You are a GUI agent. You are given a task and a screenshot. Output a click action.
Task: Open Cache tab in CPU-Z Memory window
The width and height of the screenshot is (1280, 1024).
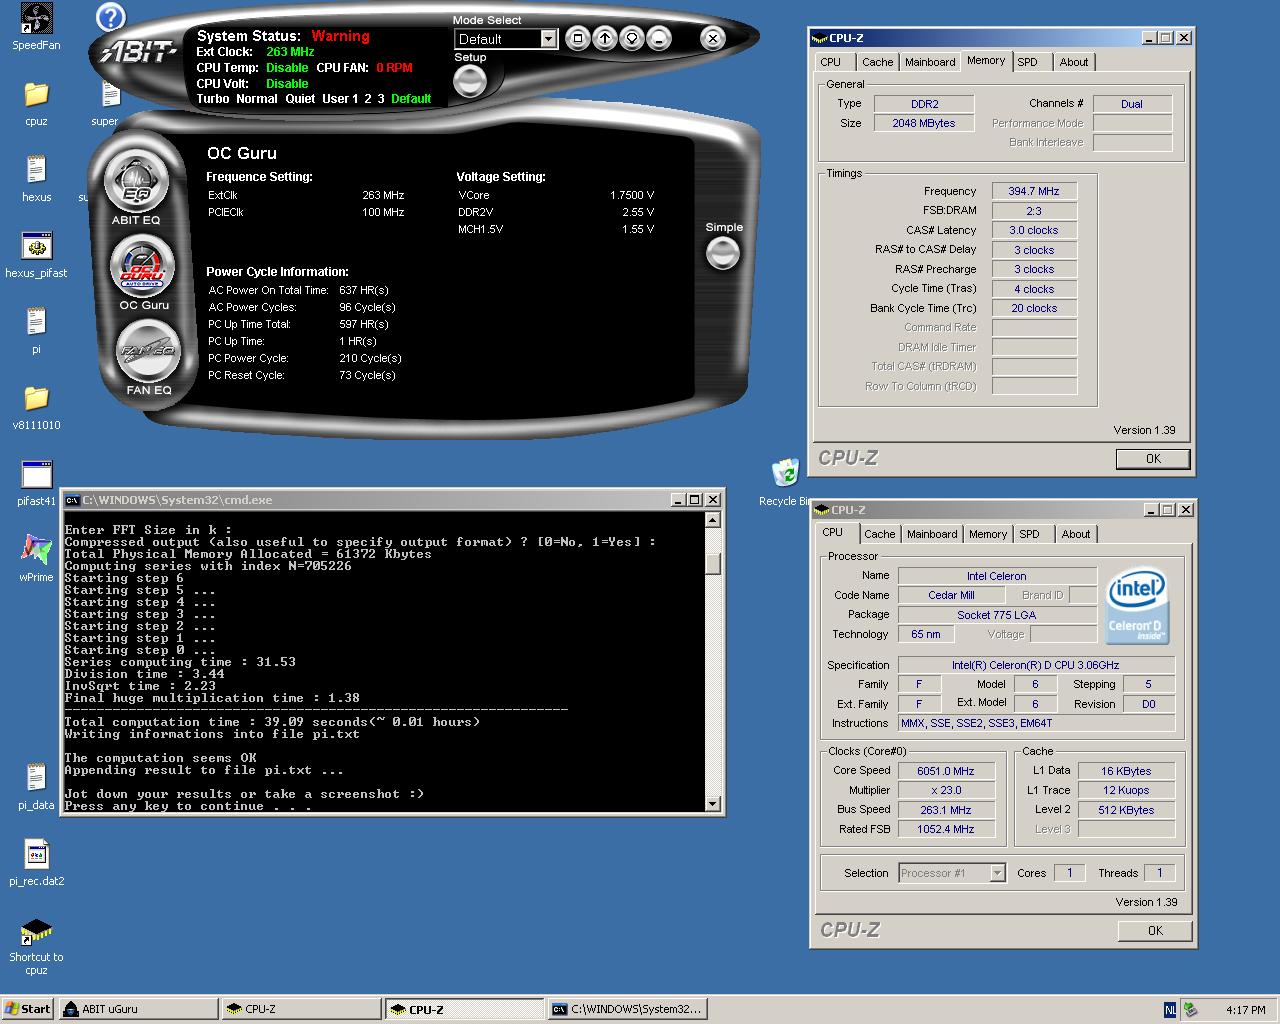[x=878, y=62]
